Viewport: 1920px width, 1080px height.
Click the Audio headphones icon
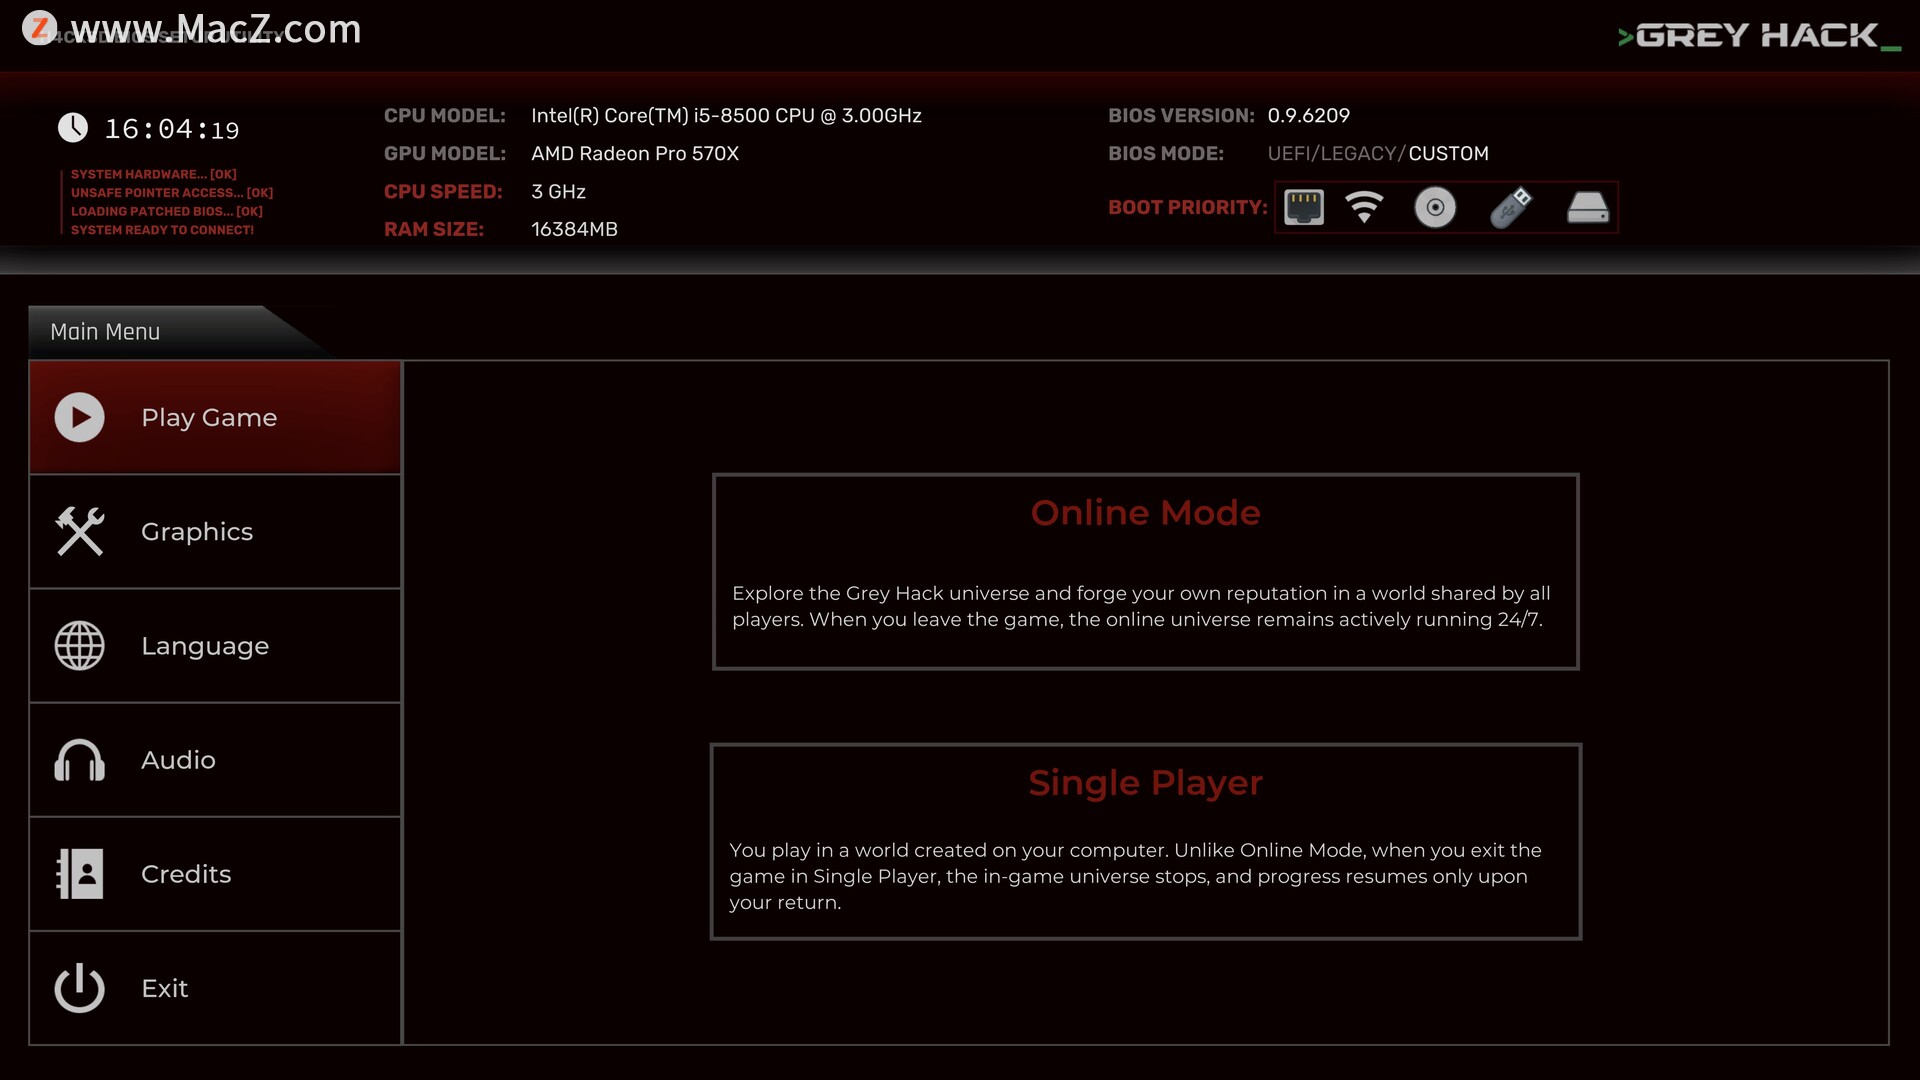[79, 760]
